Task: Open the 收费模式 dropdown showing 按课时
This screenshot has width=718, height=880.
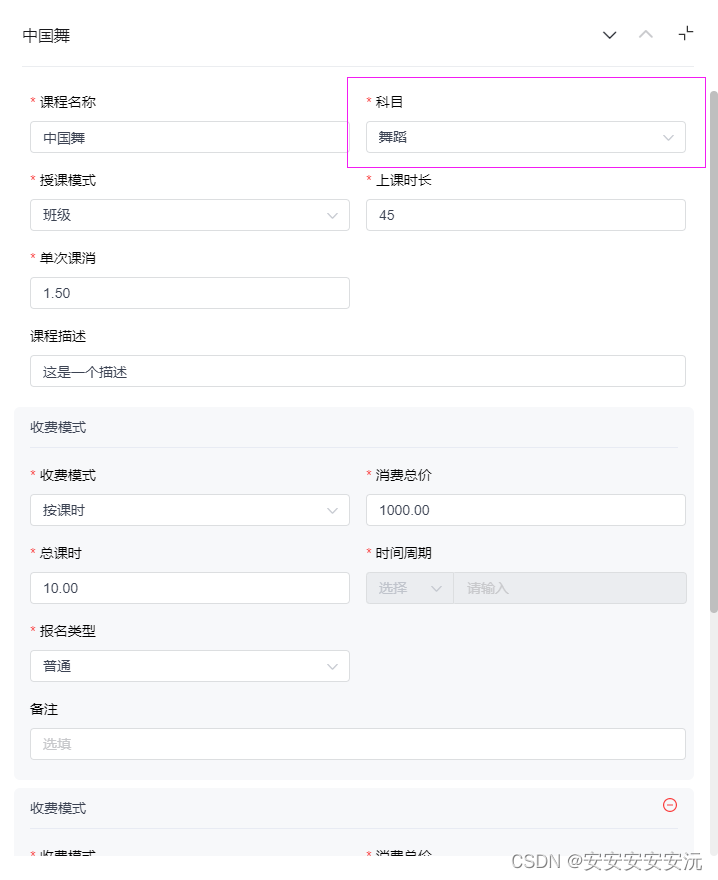Action: tap(190, 510)
